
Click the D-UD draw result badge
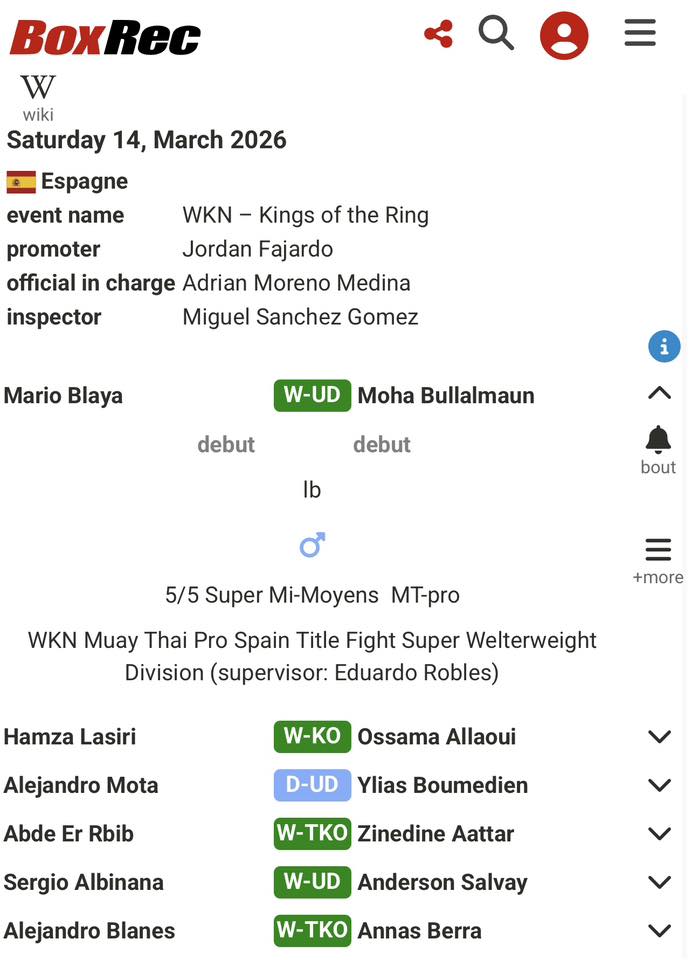(312, 785)
